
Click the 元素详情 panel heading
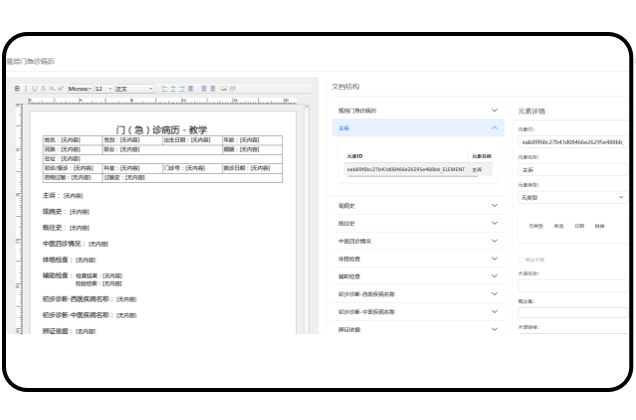click(531, 111)
